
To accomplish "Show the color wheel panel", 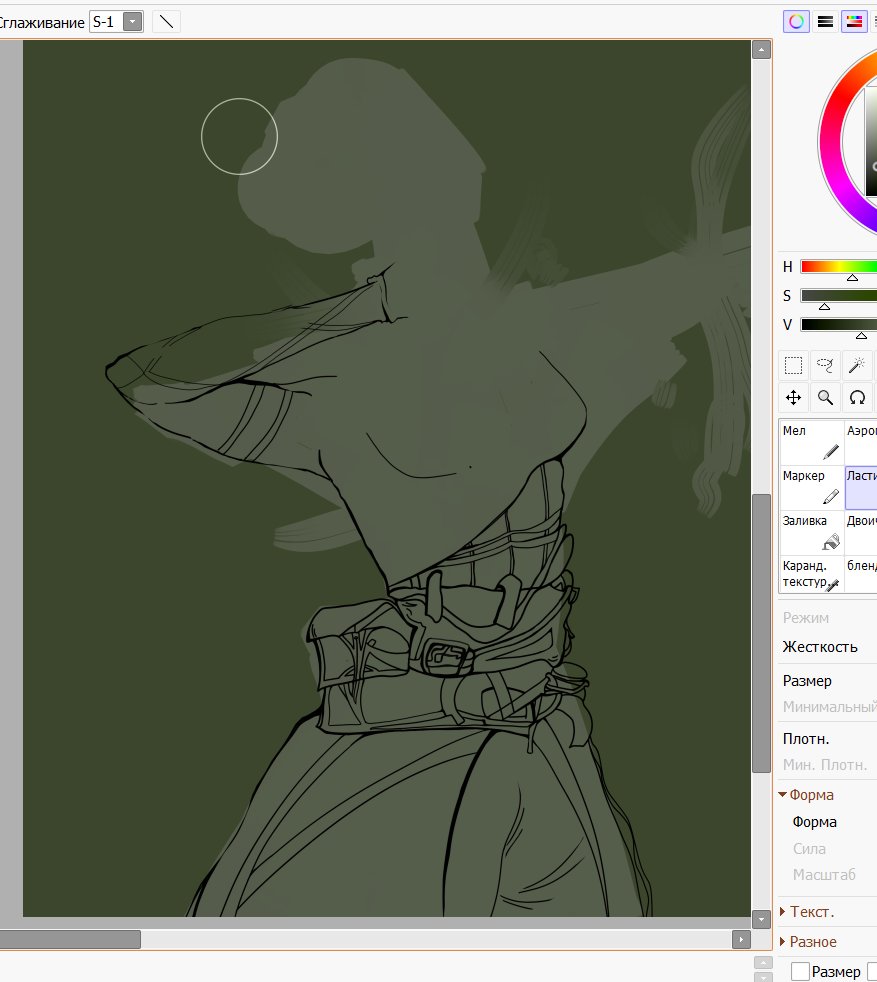I will point(796,22).
